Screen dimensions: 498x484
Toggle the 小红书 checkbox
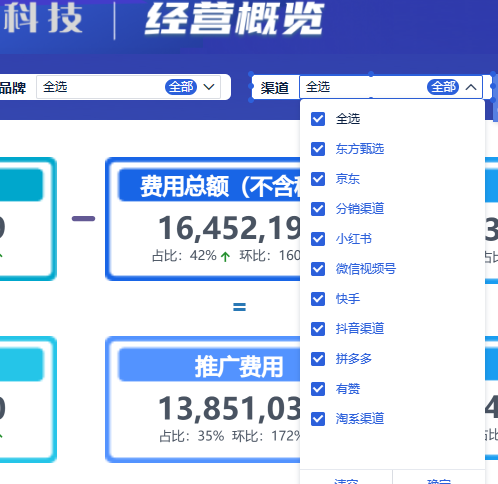point(318,239)
